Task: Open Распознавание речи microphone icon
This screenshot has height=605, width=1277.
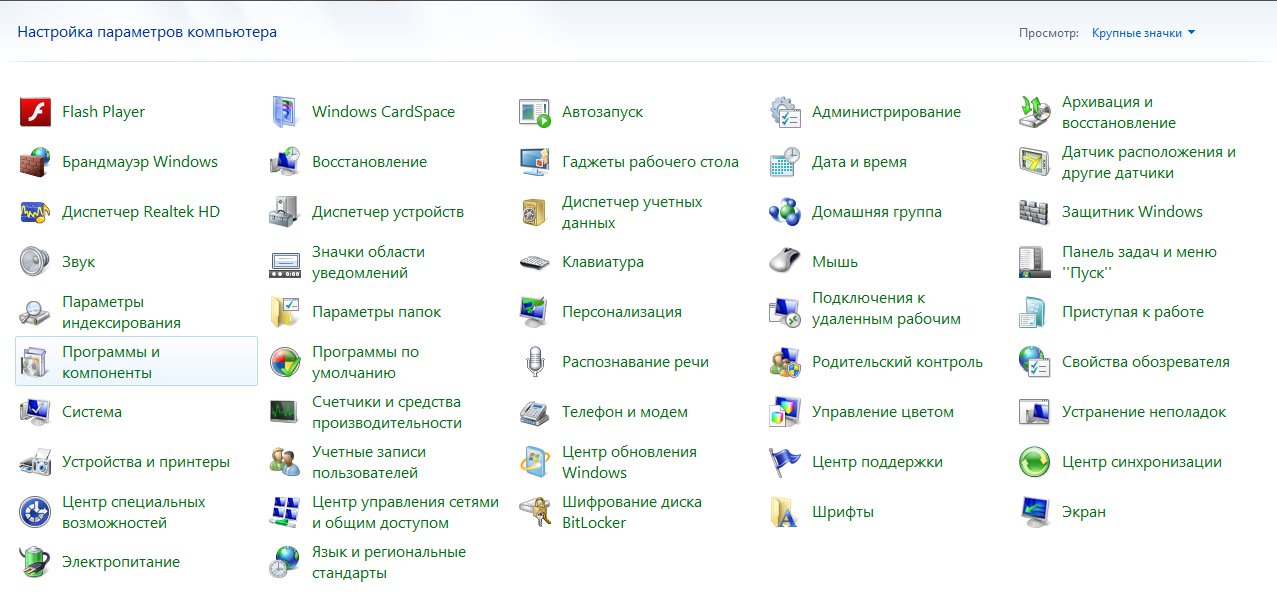Action: click(x=535, y=362)
